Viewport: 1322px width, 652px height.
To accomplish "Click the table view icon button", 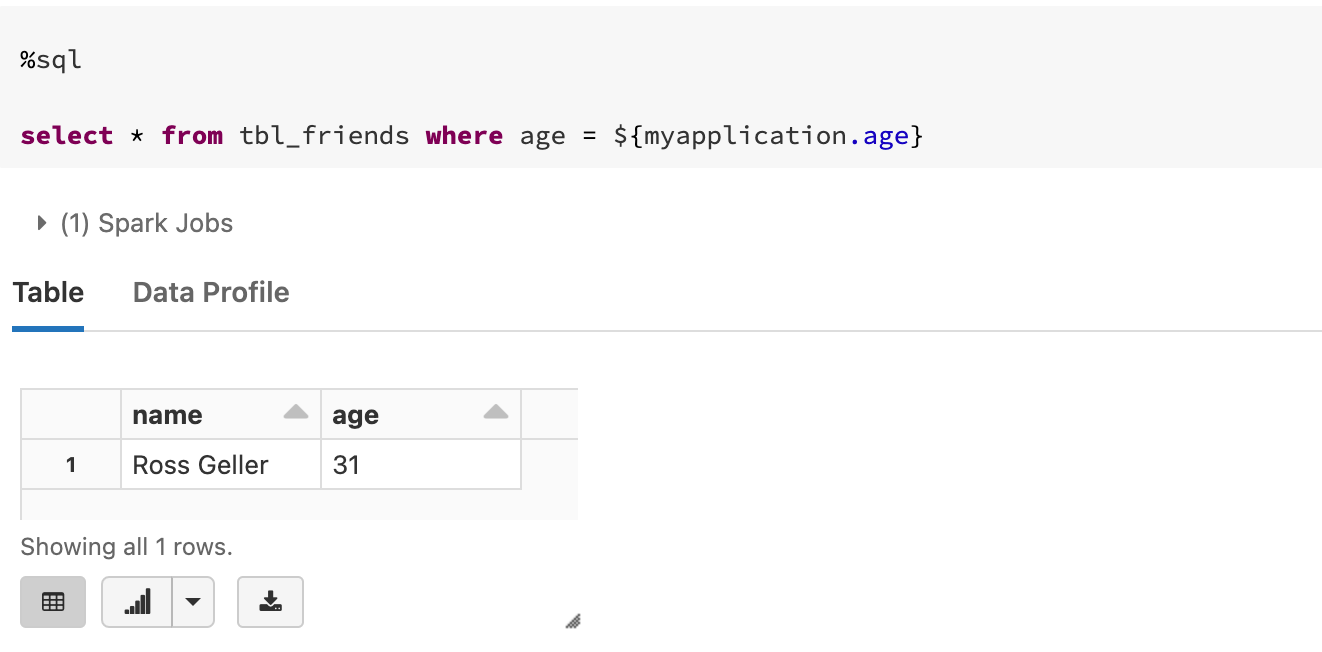I will [x=53, y=602].
